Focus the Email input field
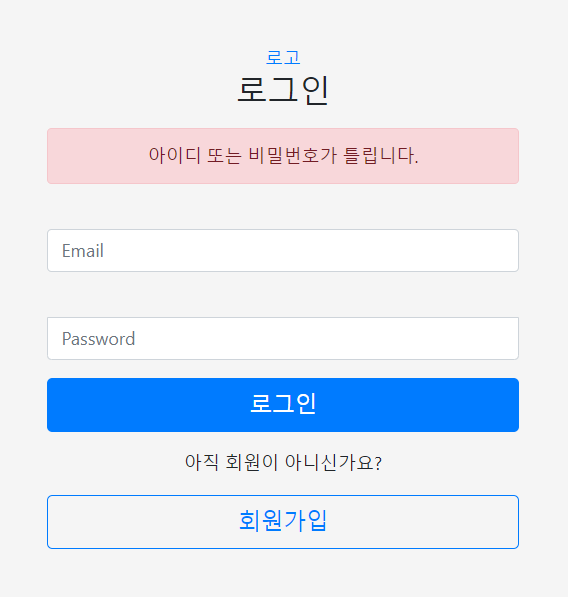This screenshot has height=597, width=568. [x=283, y=251]
